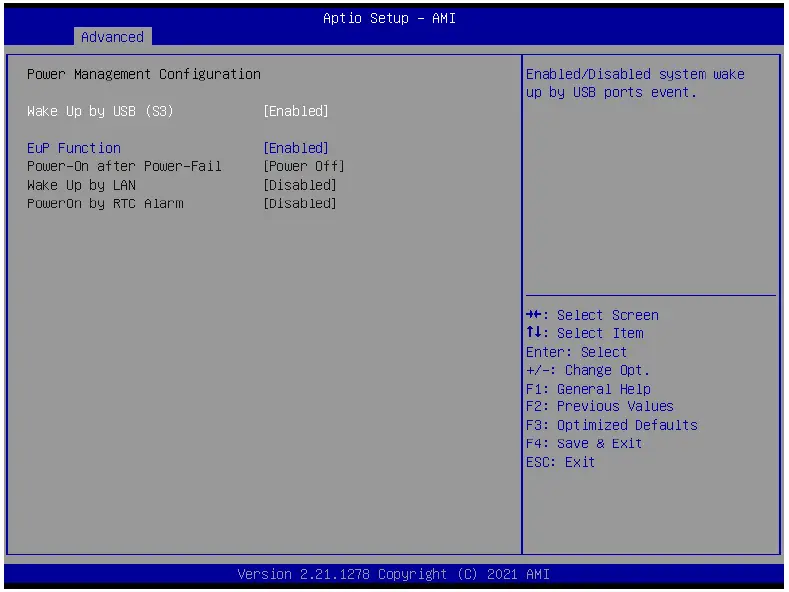The image size is (789, 592).
Task: Click the ESC: Exit hint
Action: [561, 462]
